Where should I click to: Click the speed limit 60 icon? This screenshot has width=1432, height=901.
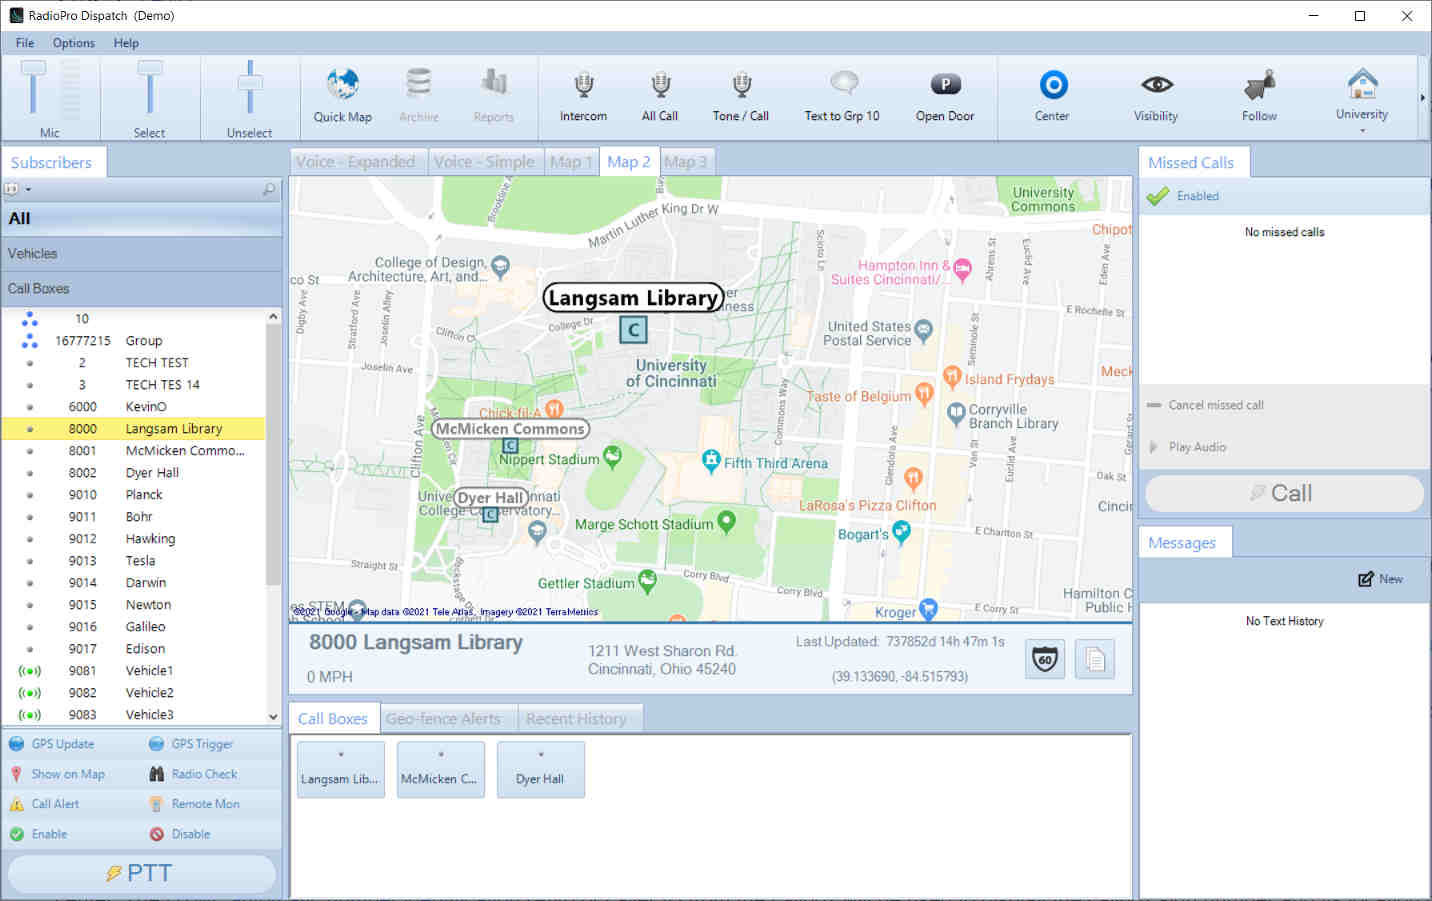pos(1045,659)
